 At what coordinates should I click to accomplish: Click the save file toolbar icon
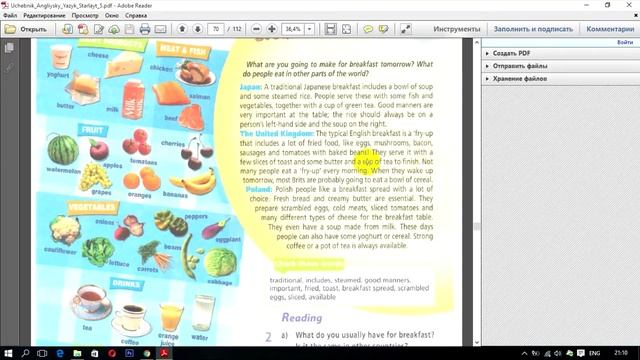pos(129,29)
